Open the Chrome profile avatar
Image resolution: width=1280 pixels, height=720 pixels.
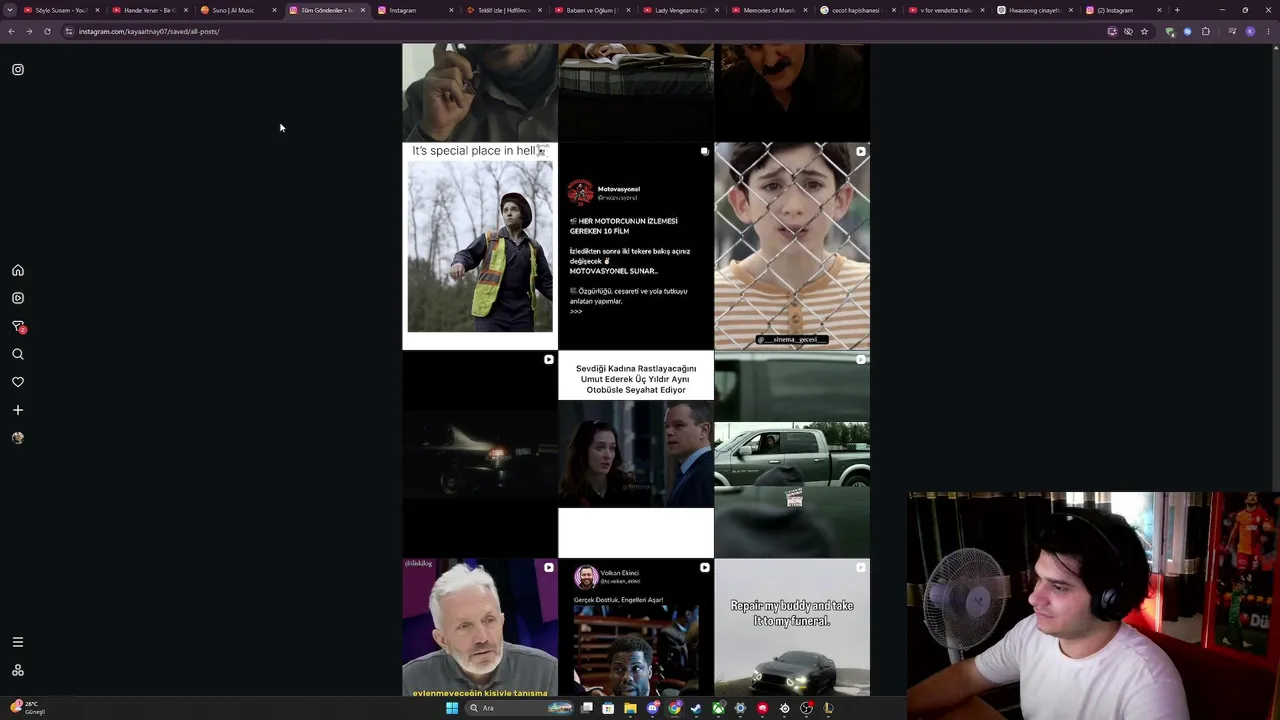pos(1250,31)
